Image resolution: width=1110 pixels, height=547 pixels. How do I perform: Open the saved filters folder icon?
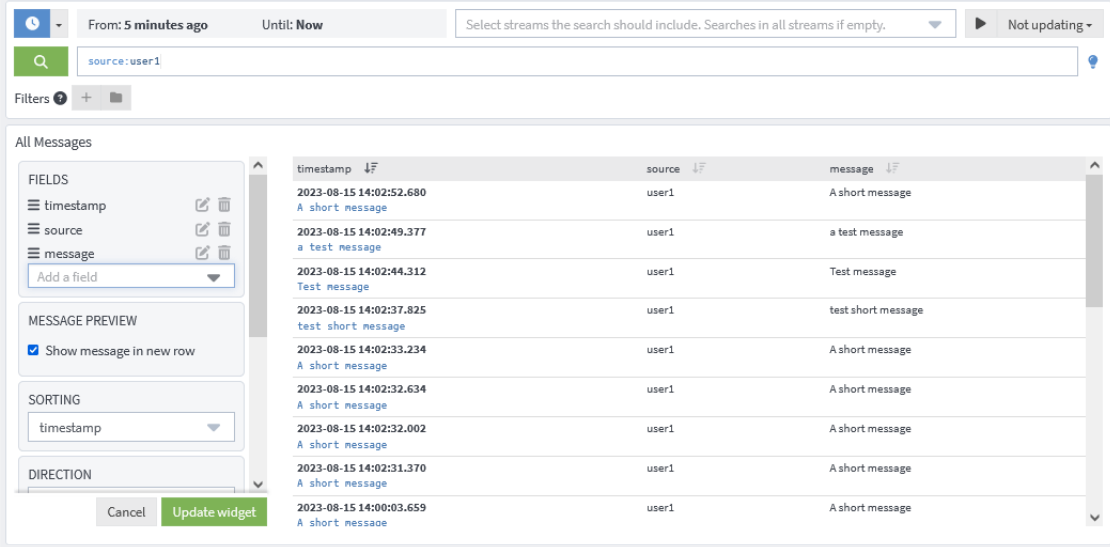tap(116, 98)
